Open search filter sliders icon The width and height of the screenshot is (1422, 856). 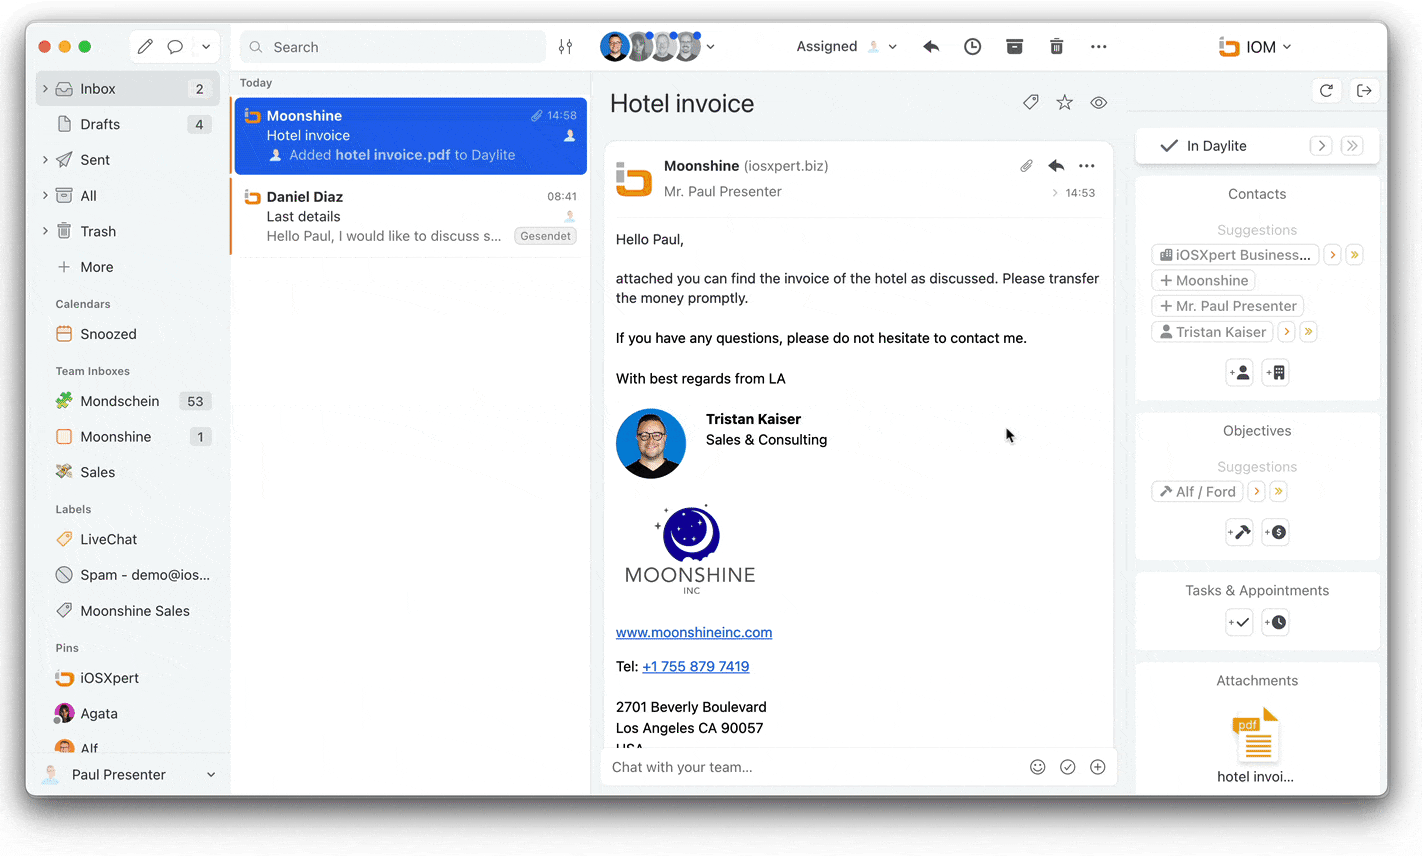(566, 47)
